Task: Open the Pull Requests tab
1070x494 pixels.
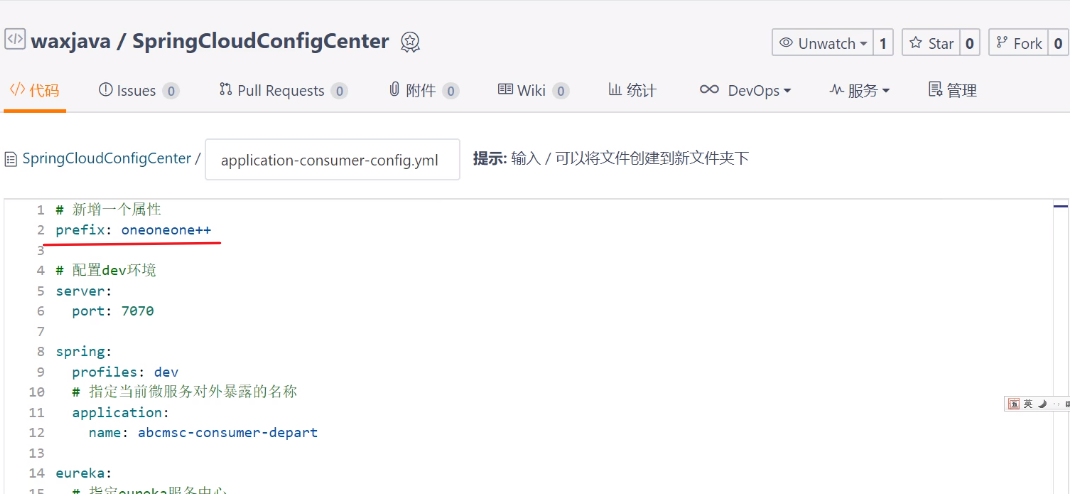Action: [280, 90]
